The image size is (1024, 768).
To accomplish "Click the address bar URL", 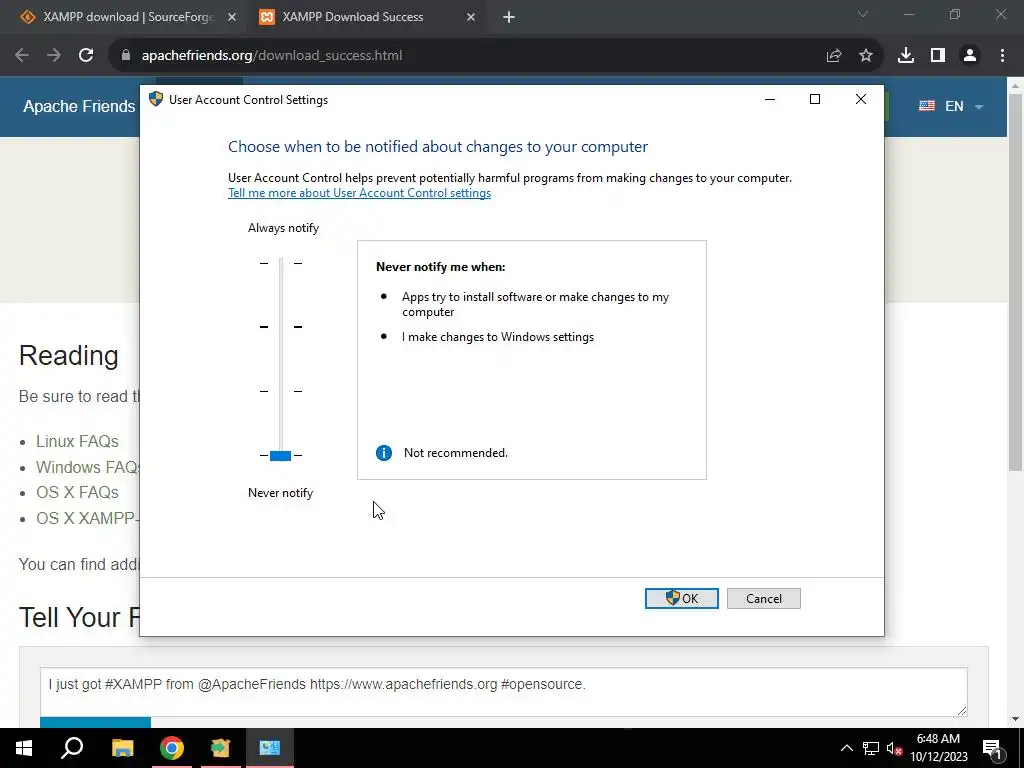I will pos(272,56).
